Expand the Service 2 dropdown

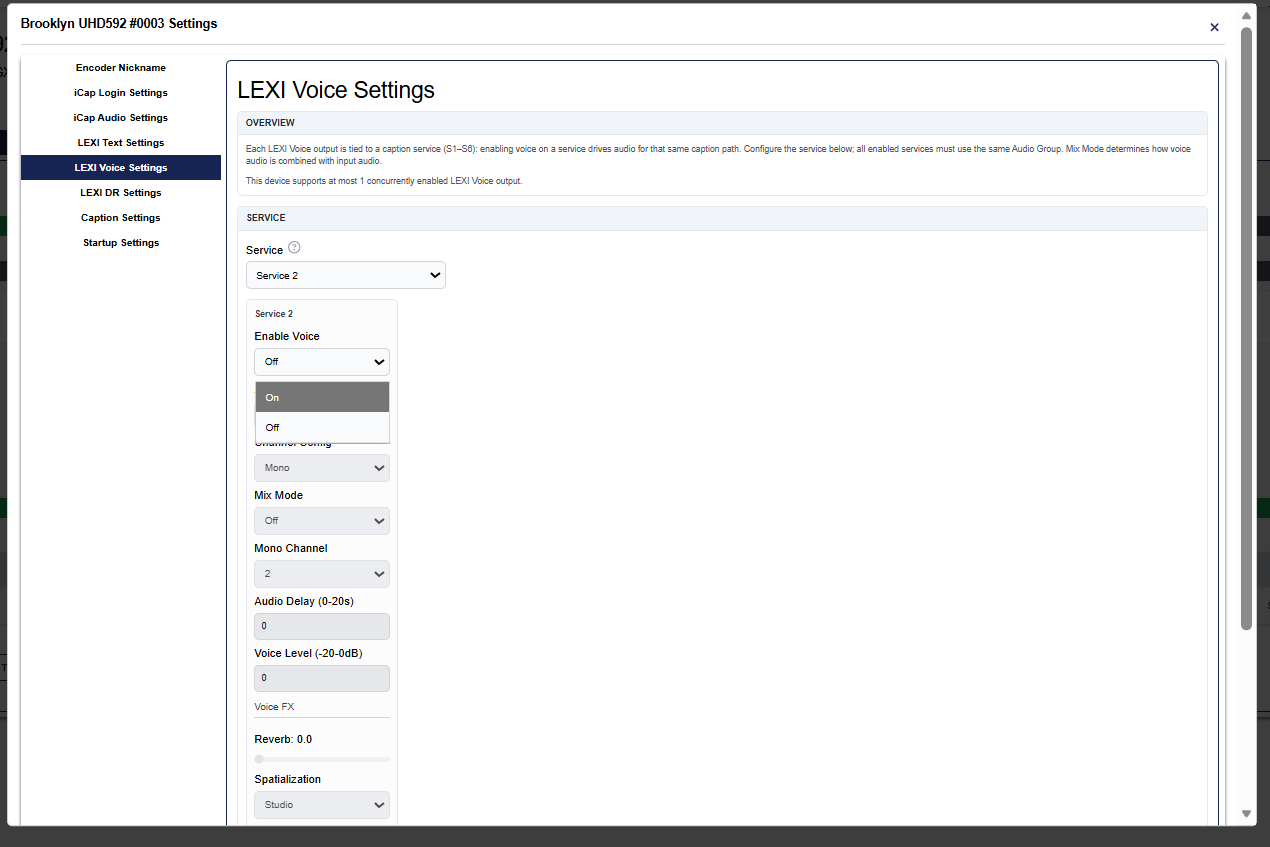[x=346, y=275]
